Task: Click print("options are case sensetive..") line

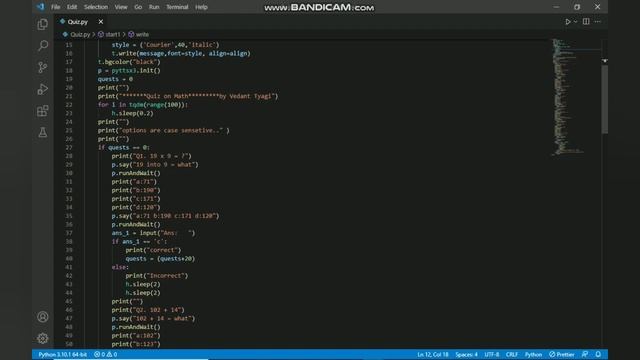Action: tap(163, 130)
